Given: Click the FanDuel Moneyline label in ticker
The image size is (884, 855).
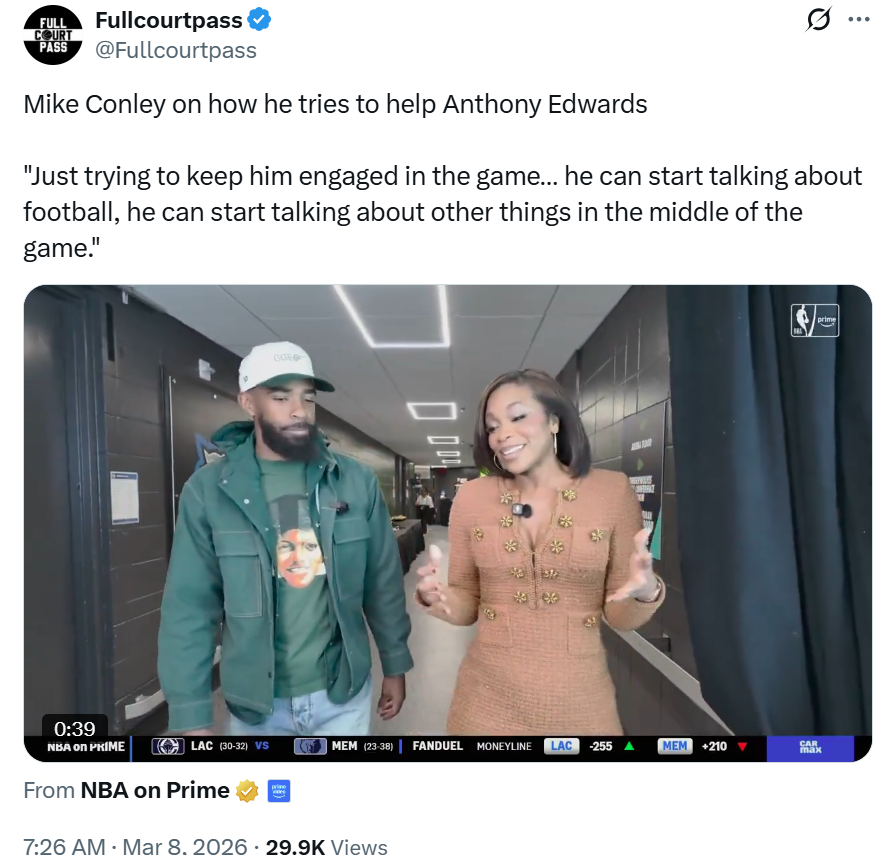Looking at the screenshot, I should [472, 746].
